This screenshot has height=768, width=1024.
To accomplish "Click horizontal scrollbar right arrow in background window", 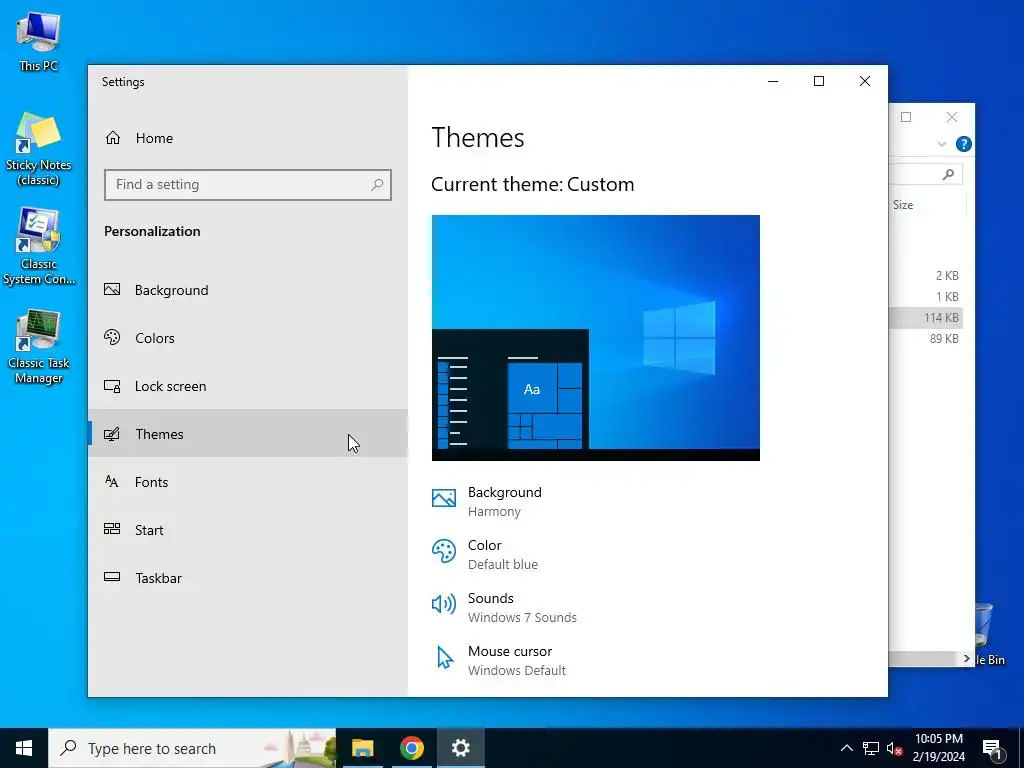I will [967, 659].
